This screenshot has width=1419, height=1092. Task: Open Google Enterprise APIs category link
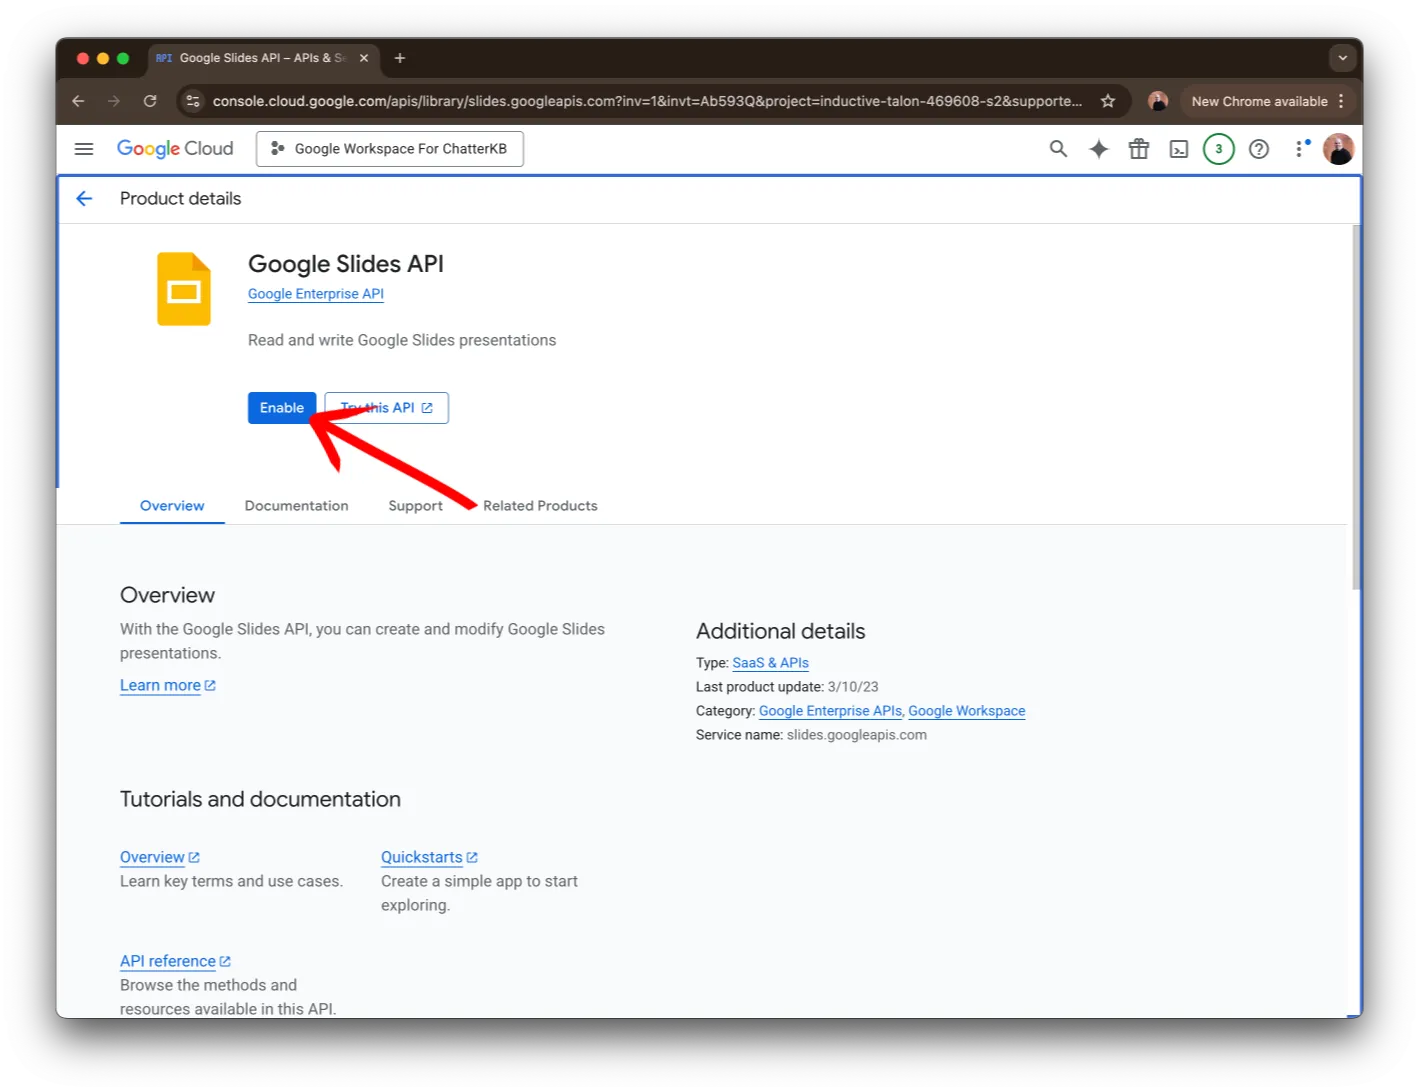click(x=830, y=711)
